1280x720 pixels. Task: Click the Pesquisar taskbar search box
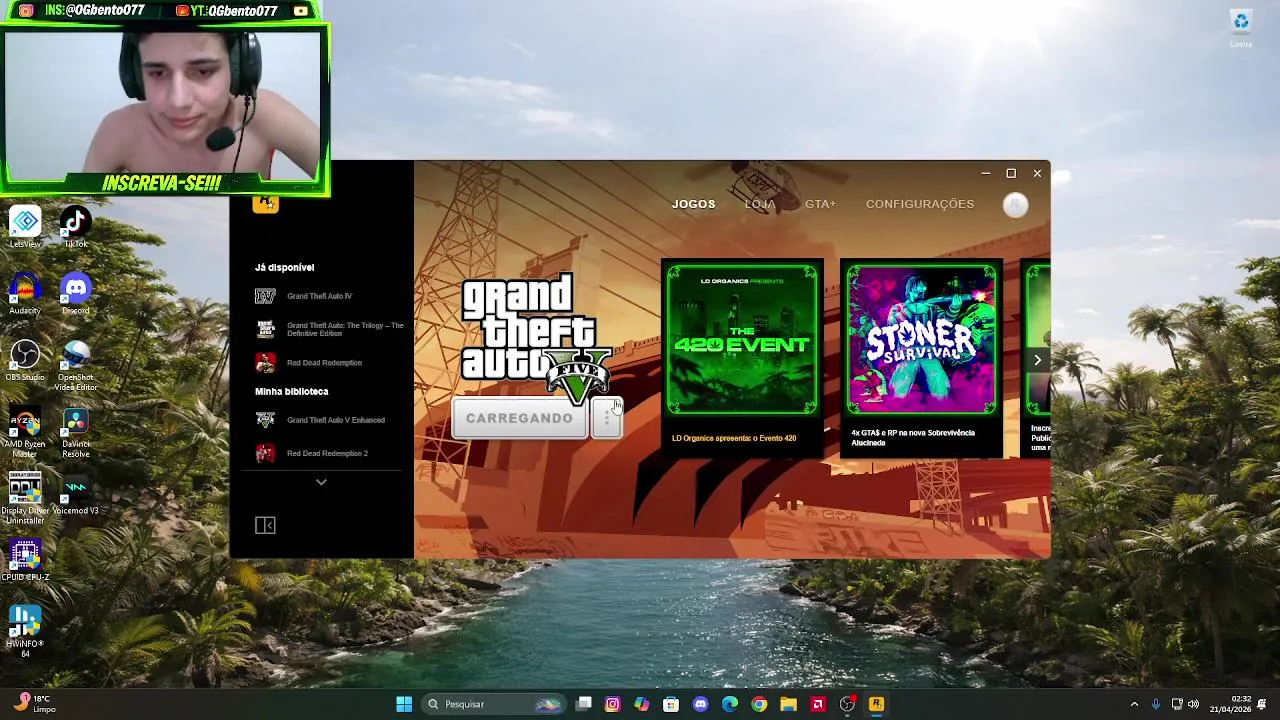(x=493, y=704)
